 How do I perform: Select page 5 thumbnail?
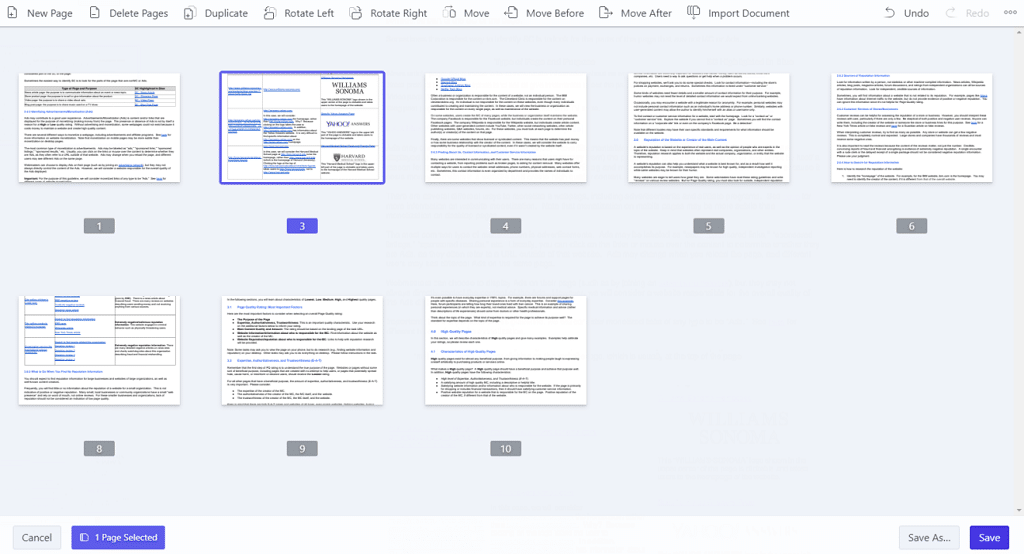click(709, 127)
